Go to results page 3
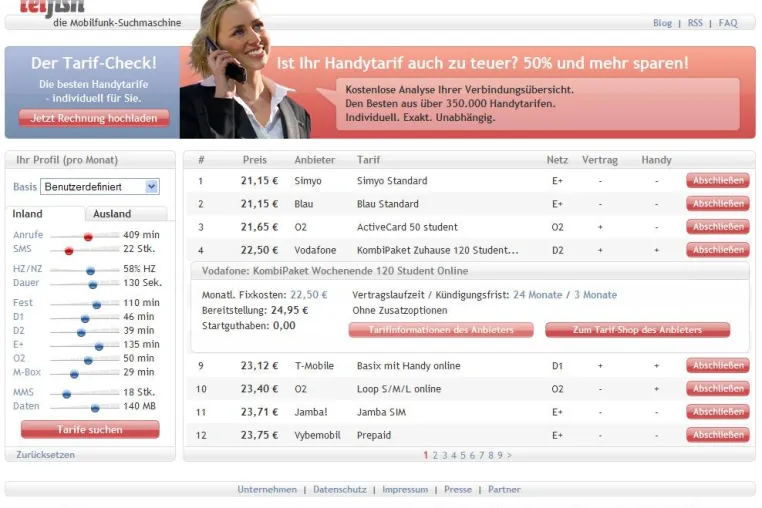The height and width of the screenshot is (508, 762). click(444, 455)
